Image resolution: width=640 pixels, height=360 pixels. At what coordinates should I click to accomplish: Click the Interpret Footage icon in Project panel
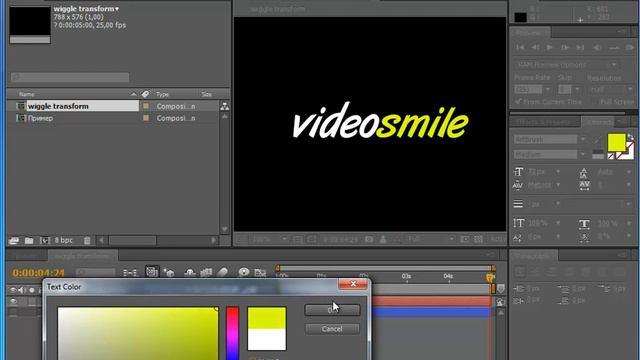click(x=13, y=241)
